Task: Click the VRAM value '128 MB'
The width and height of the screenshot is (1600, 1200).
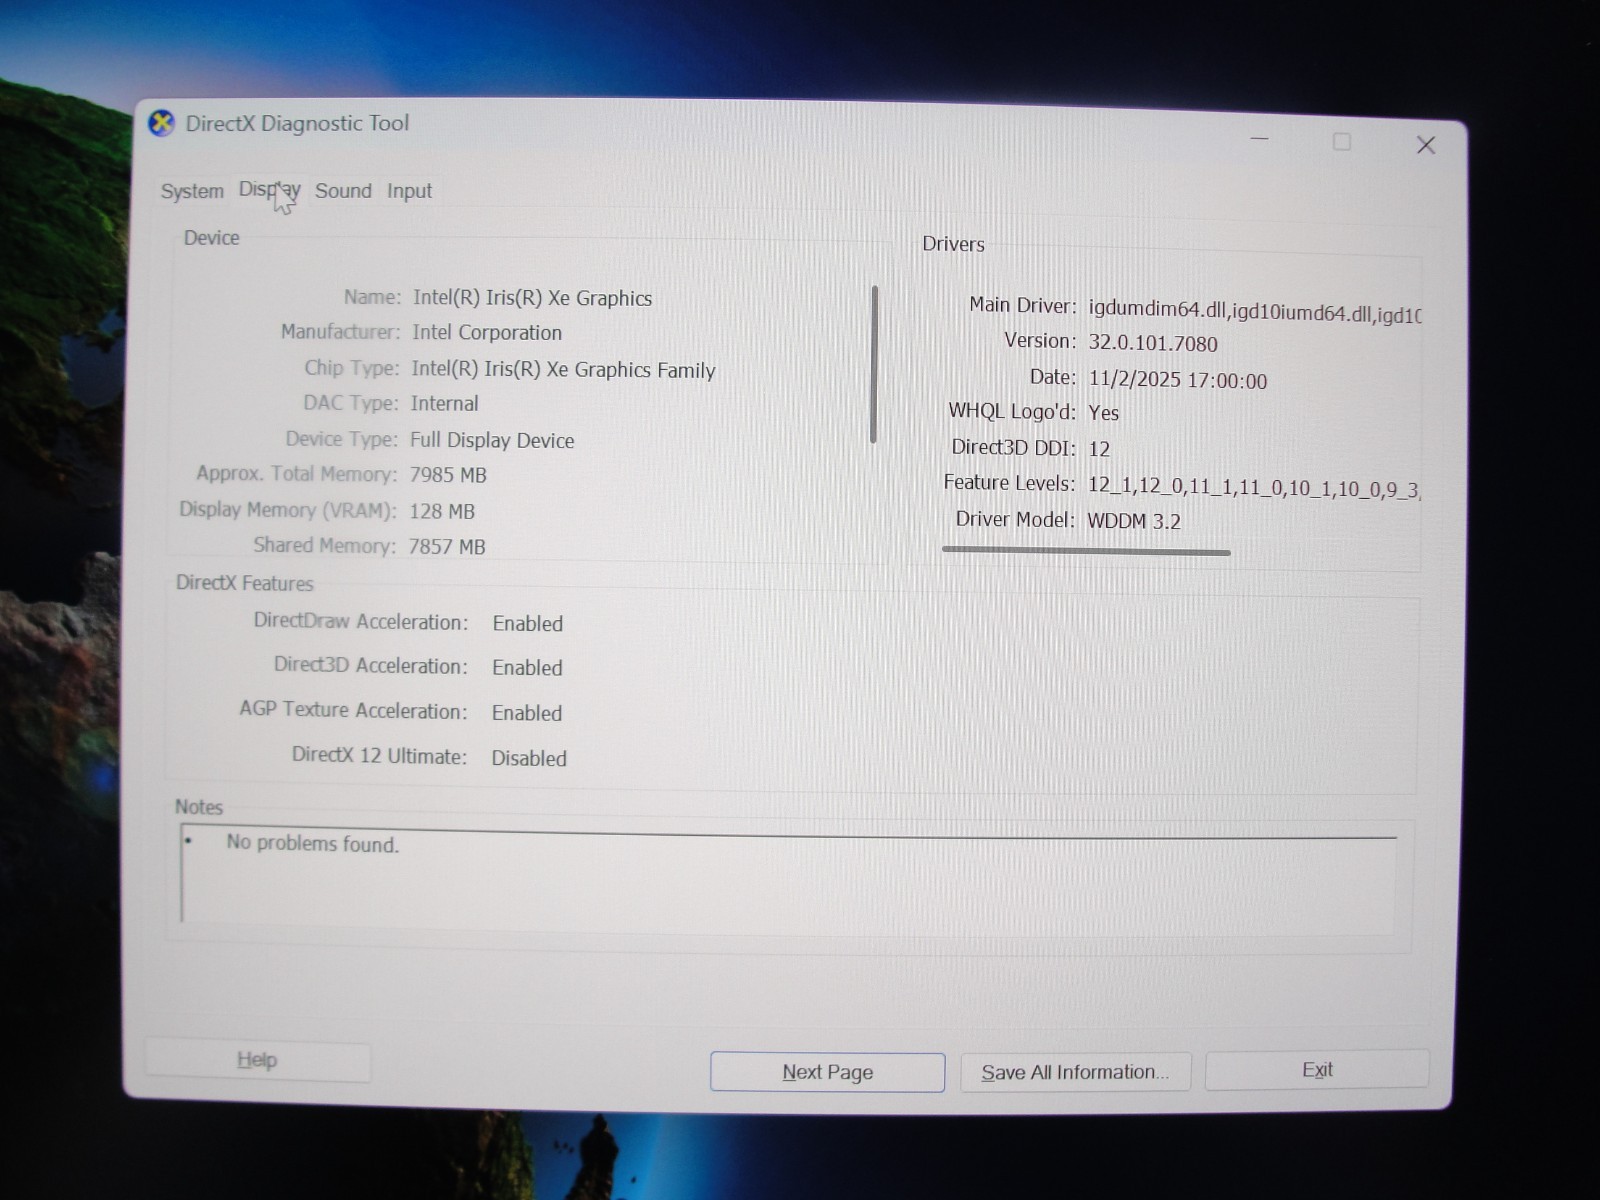Action: [x=441, y=511]
